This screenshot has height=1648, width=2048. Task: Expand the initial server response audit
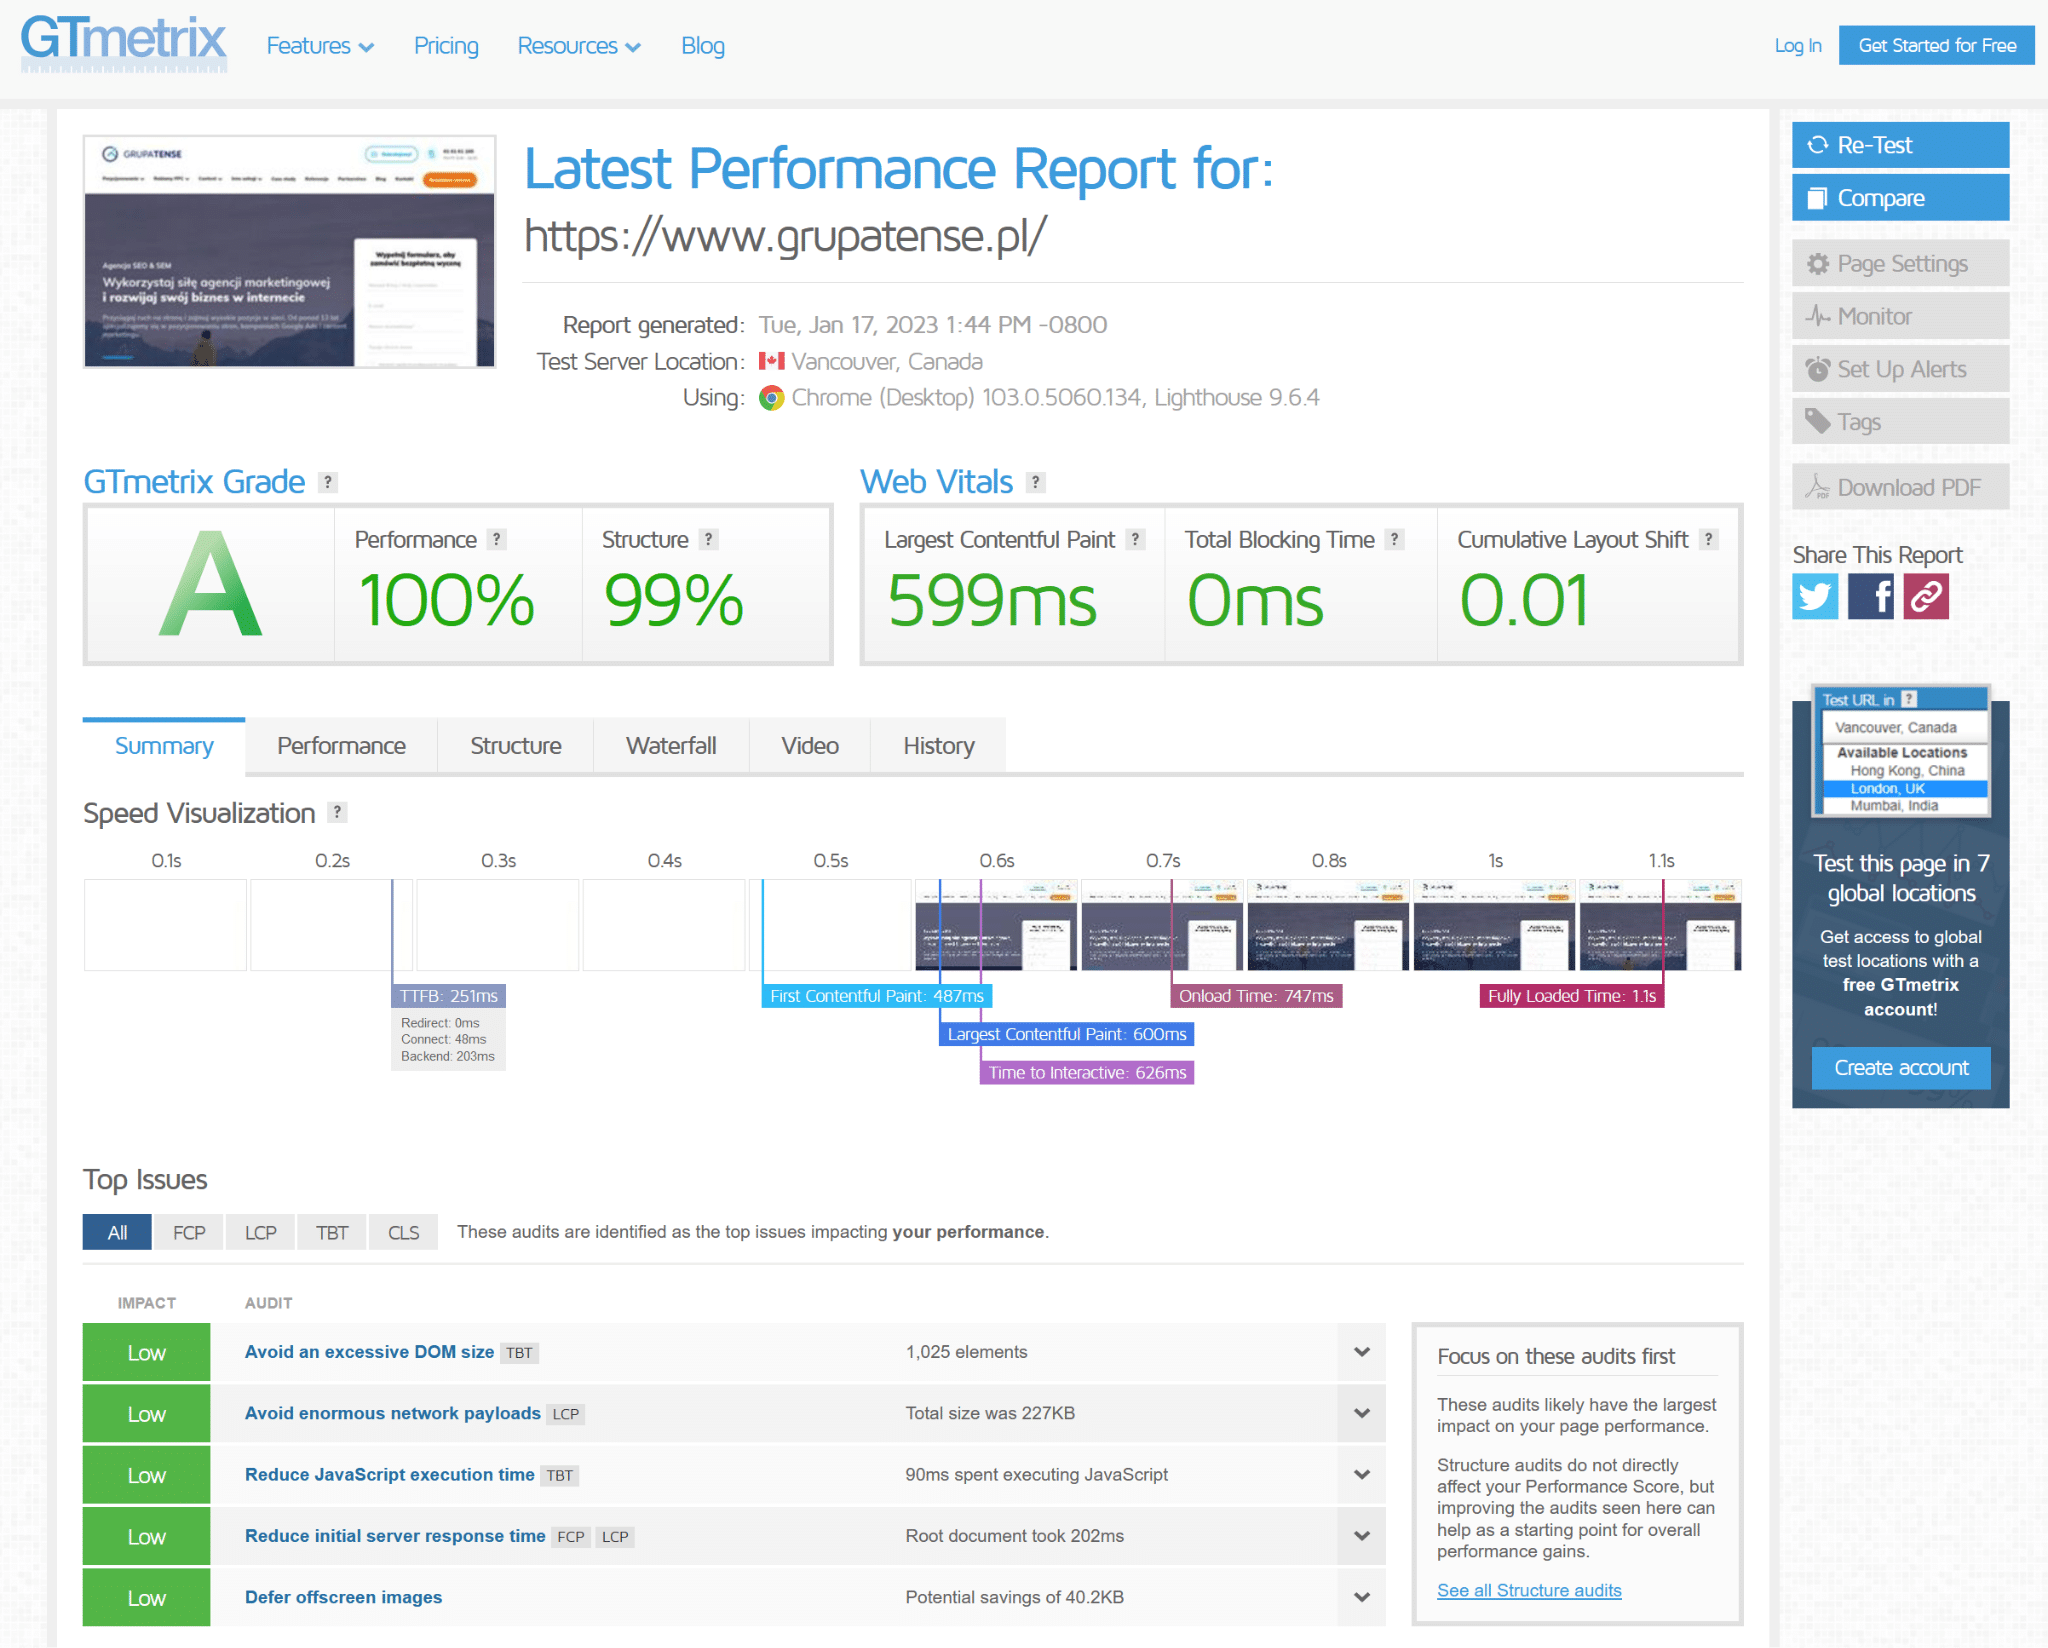point(1362,1536)
